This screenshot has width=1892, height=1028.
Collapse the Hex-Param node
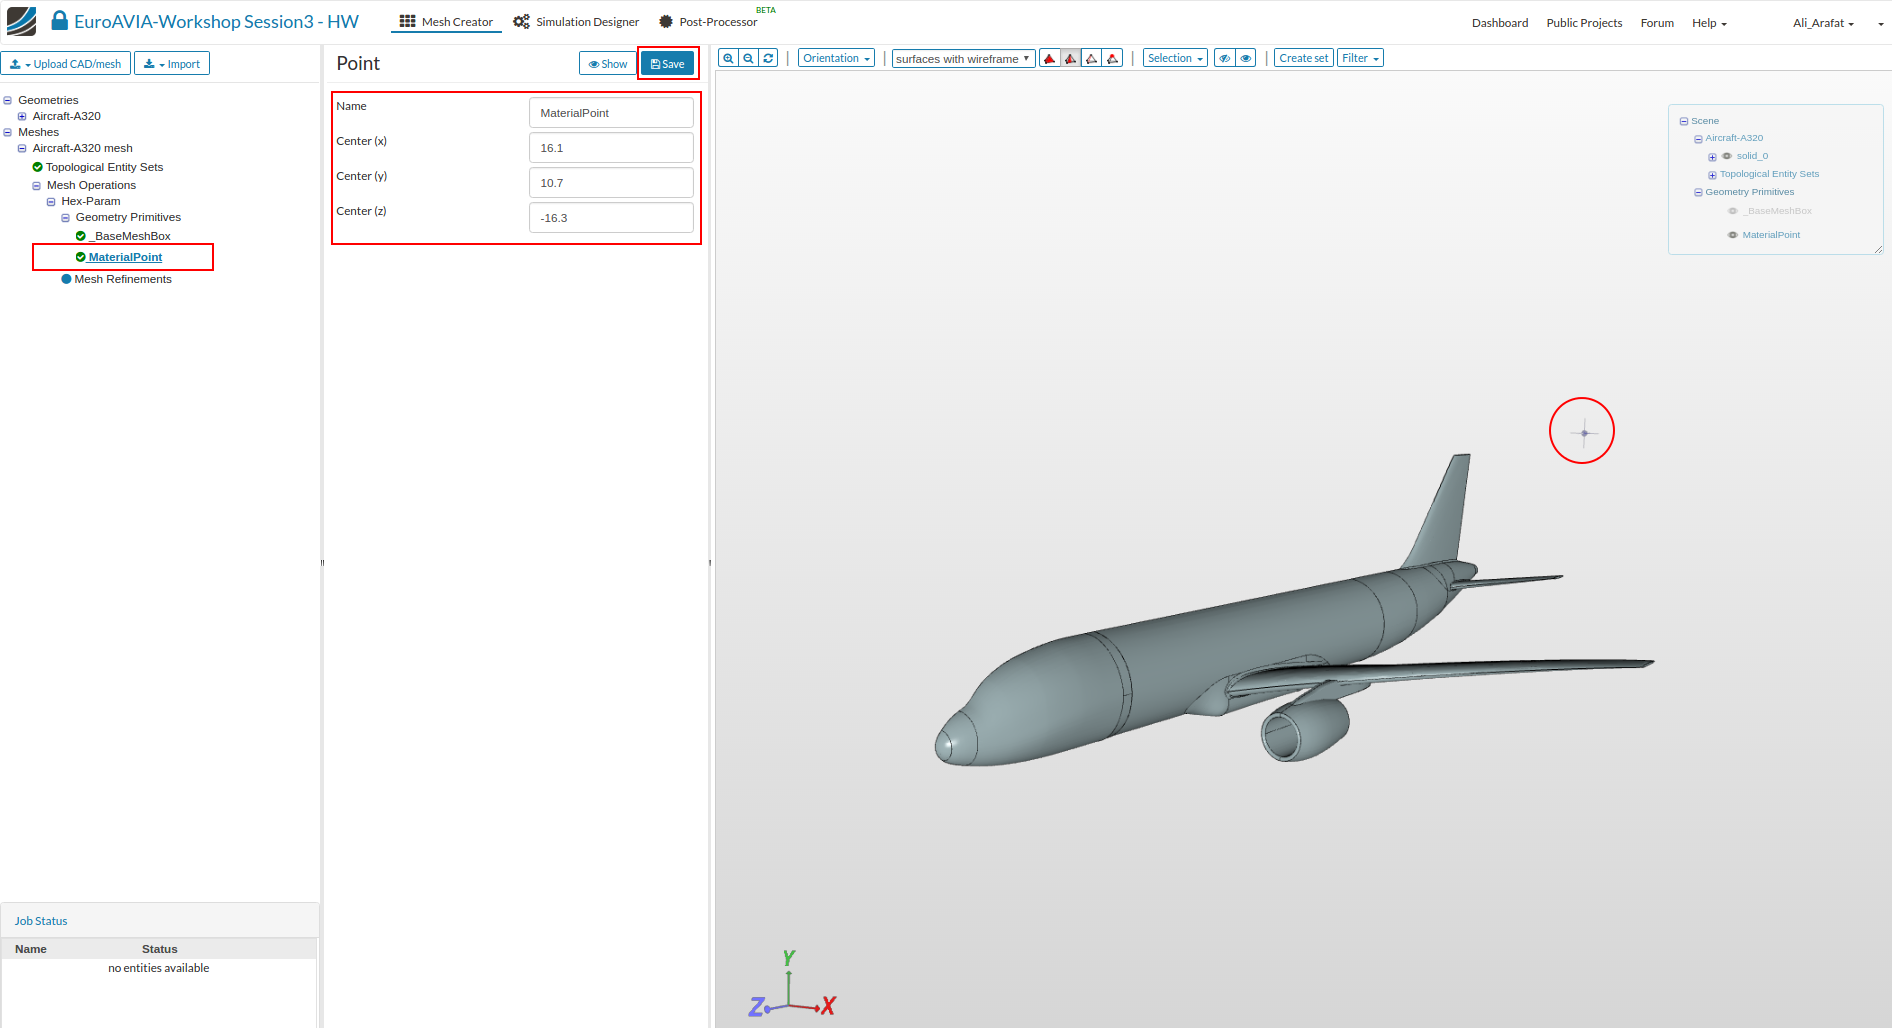[51, 201]
